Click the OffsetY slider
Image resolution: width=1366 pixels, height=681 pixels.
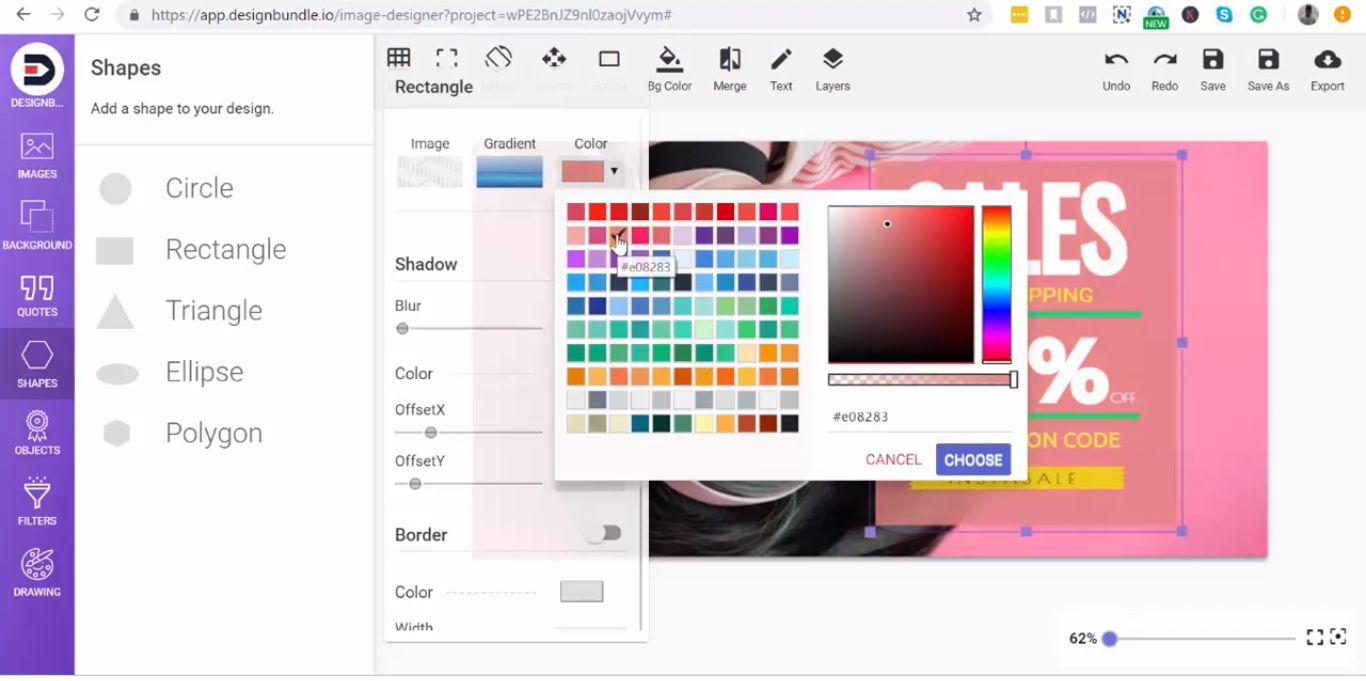point(468,484)
